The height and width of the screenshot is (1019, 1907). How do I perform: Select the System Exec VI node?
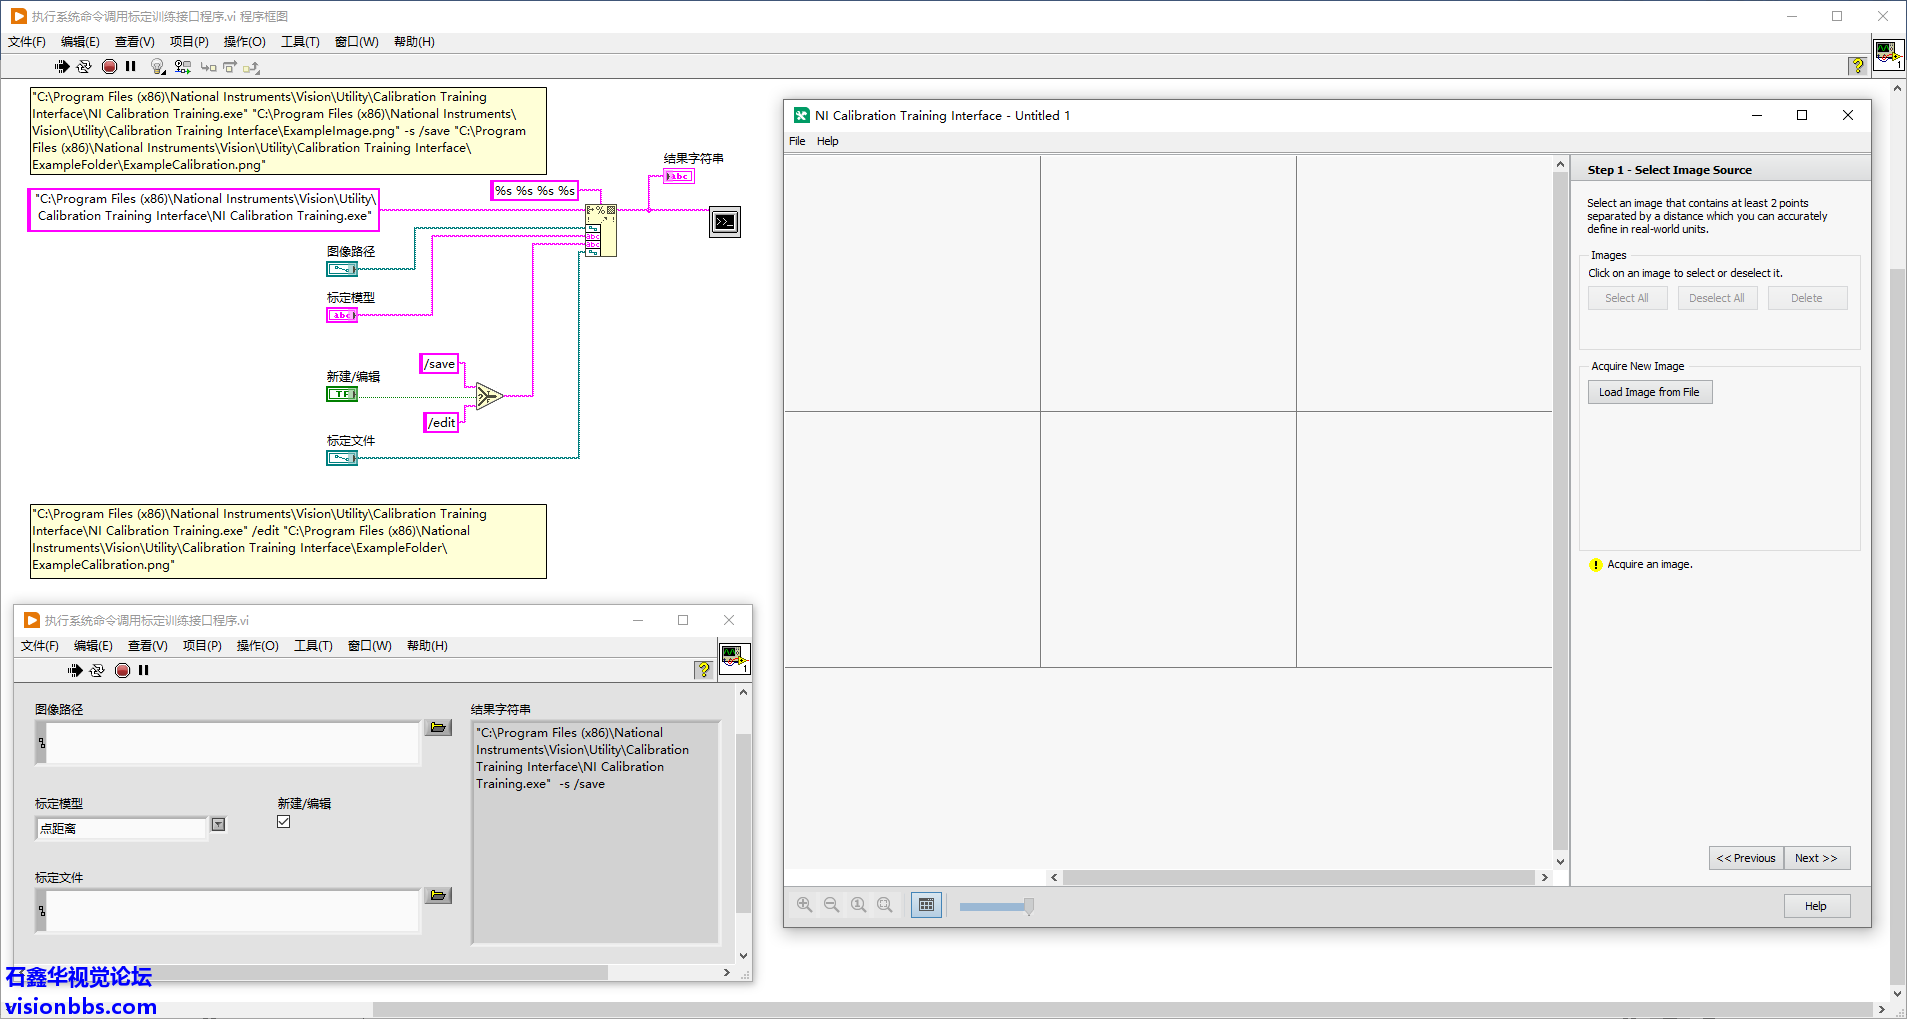[x=725, y=222]
